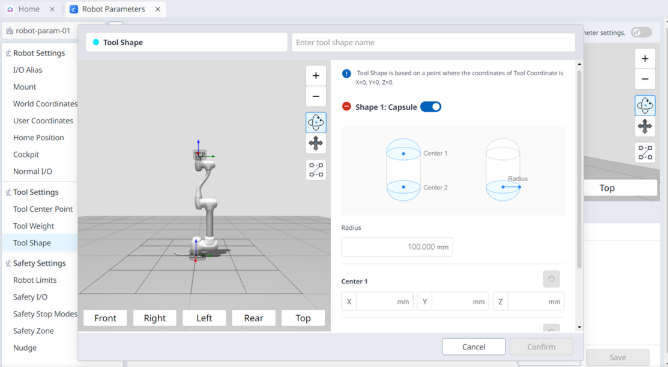This screenshot has height=367, width=668.
Task: Click the fit view icon in dialog viewer
Action: [316, 170]
